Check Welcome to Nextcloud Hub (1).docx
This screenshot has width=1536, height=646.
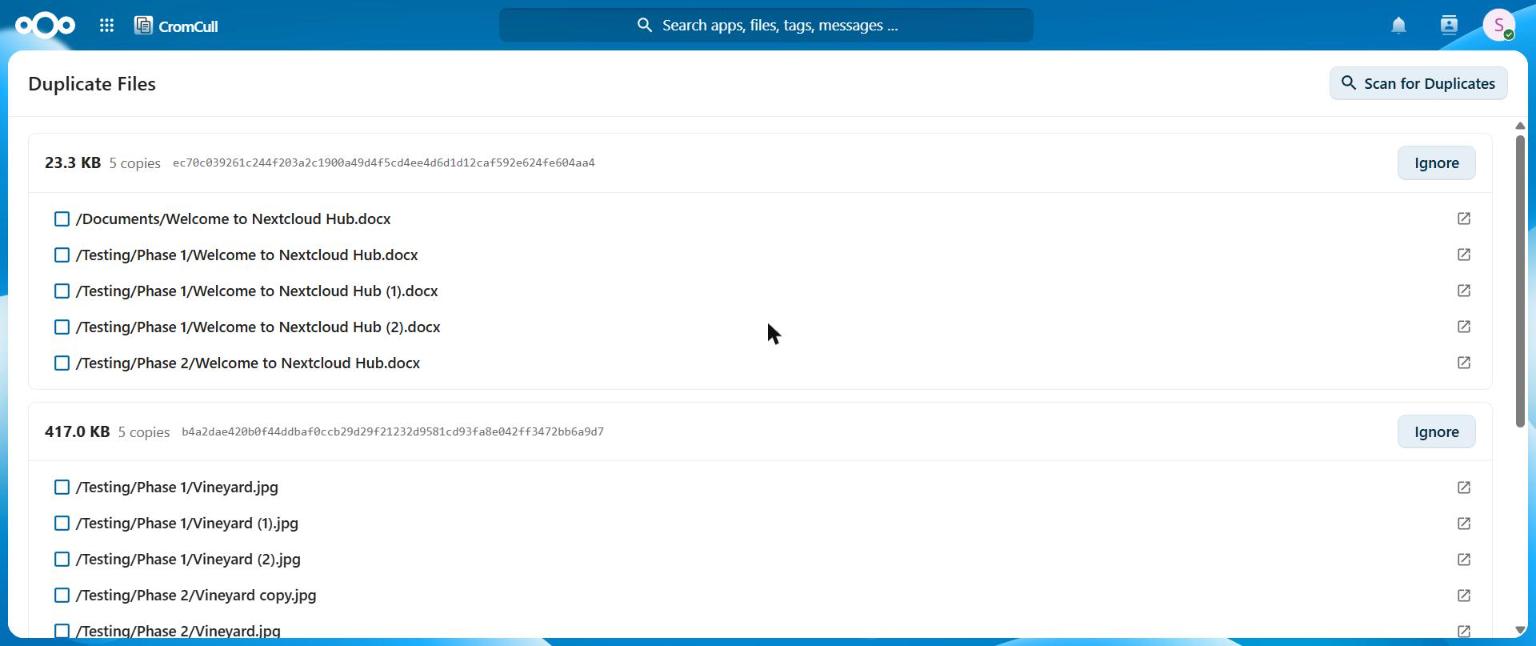tap(62, 291)
